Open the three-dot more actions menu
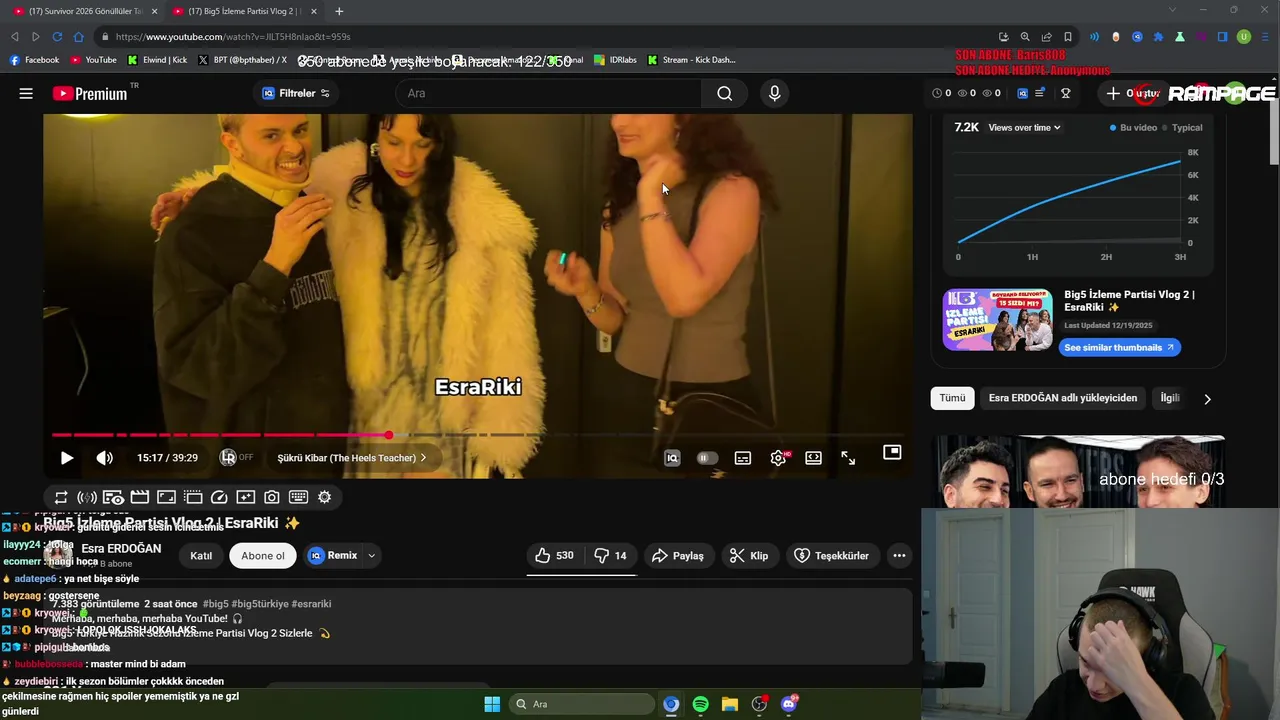This screenshot has width=1280, height=720. (899, 555)
